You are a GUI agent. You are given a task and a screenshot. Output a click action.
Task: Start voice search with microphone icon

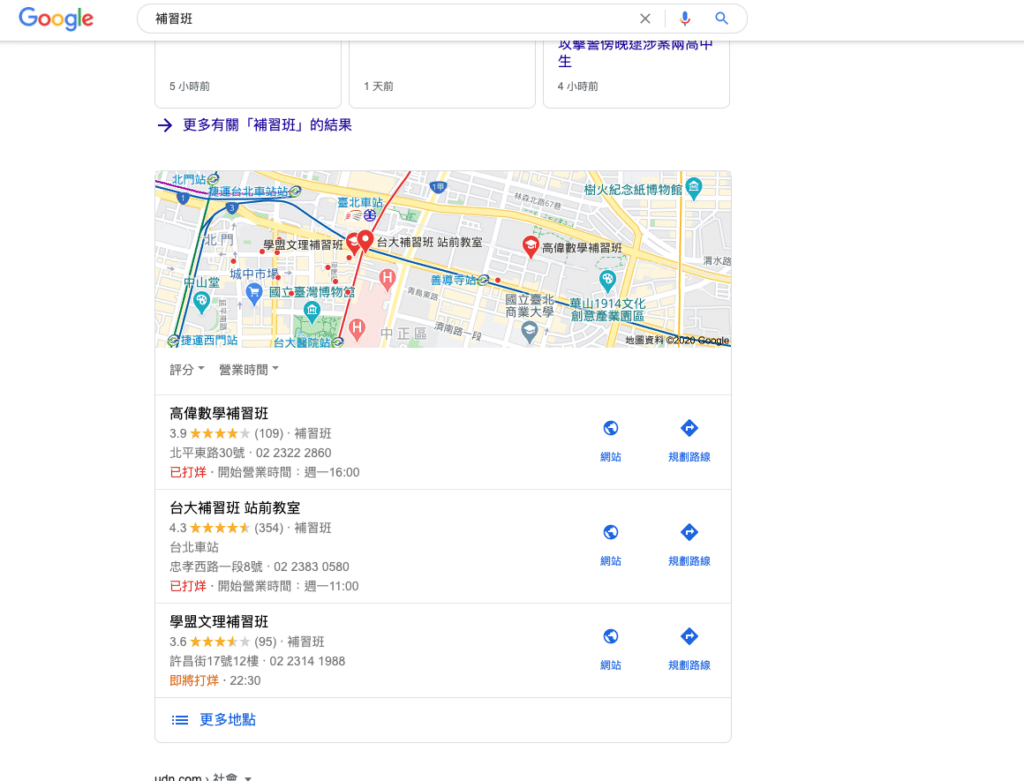point(685,19)
